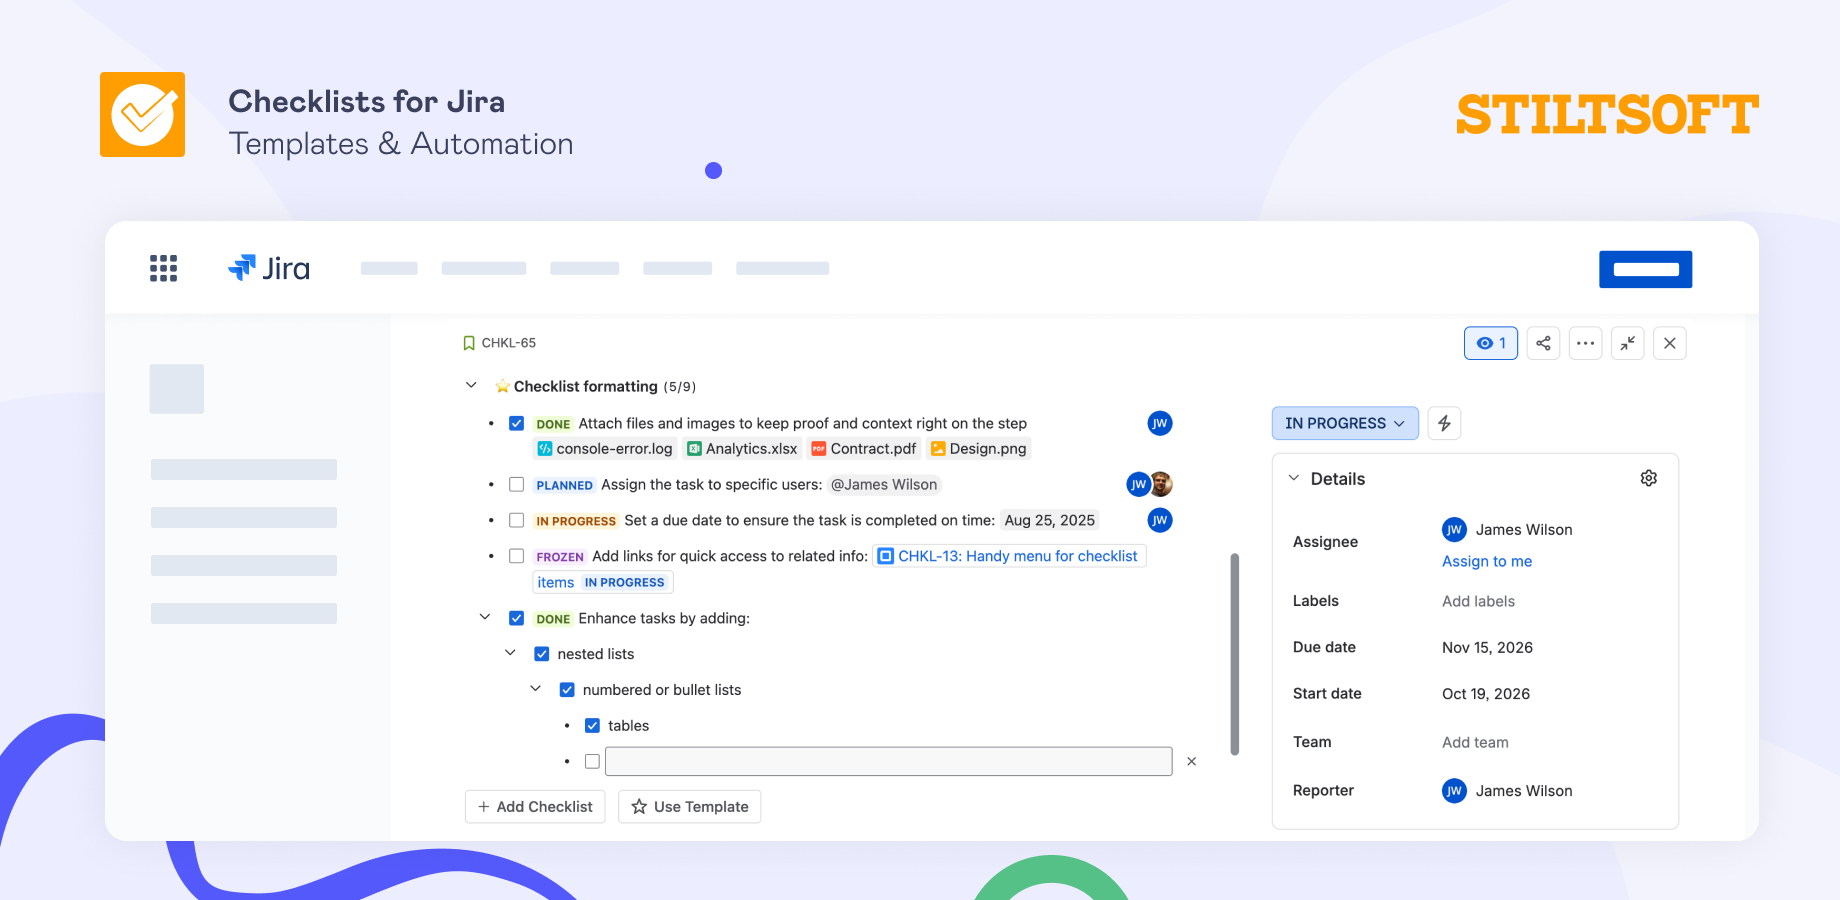Remove the empty checklist item with X
This screenshot has height=900, width=1840.
tap(1191, 761)
